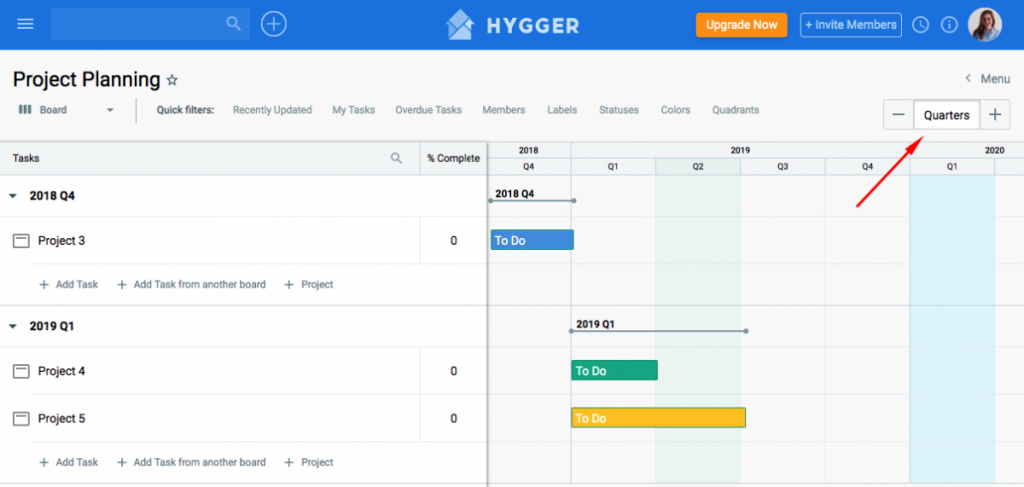
Task: Star the Project Planning board
Action: tap(172, 80)
